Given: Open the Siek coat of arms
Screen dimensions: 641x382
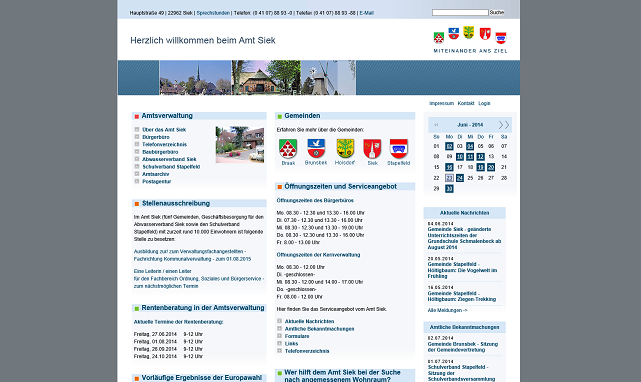Looking at the screenshot, I should (x=372, y=149).
